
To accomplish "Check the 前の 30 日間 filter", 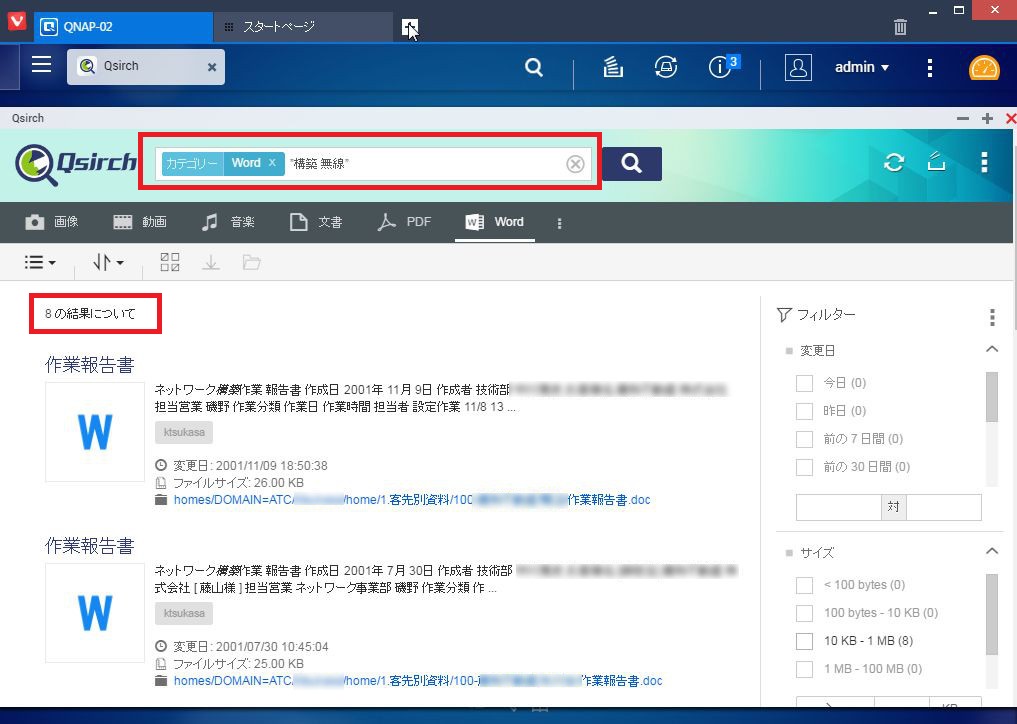I will point(804,466).
